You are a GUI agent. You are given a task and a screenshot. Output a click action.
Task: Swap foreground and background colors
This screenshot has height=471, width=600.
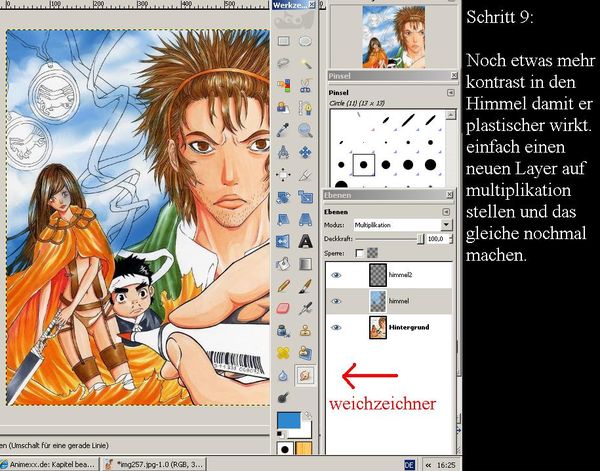click(308, 415)
